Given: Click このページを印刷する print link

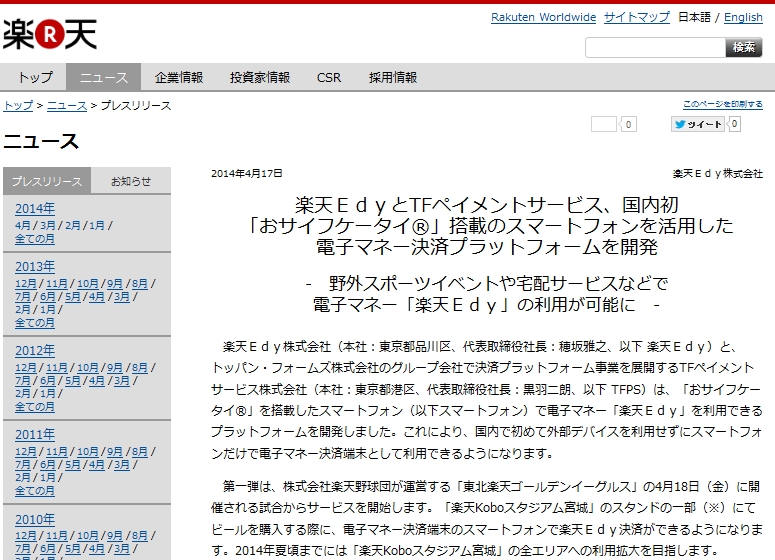Looking at the screenshot, I should [x=722, y=104].
